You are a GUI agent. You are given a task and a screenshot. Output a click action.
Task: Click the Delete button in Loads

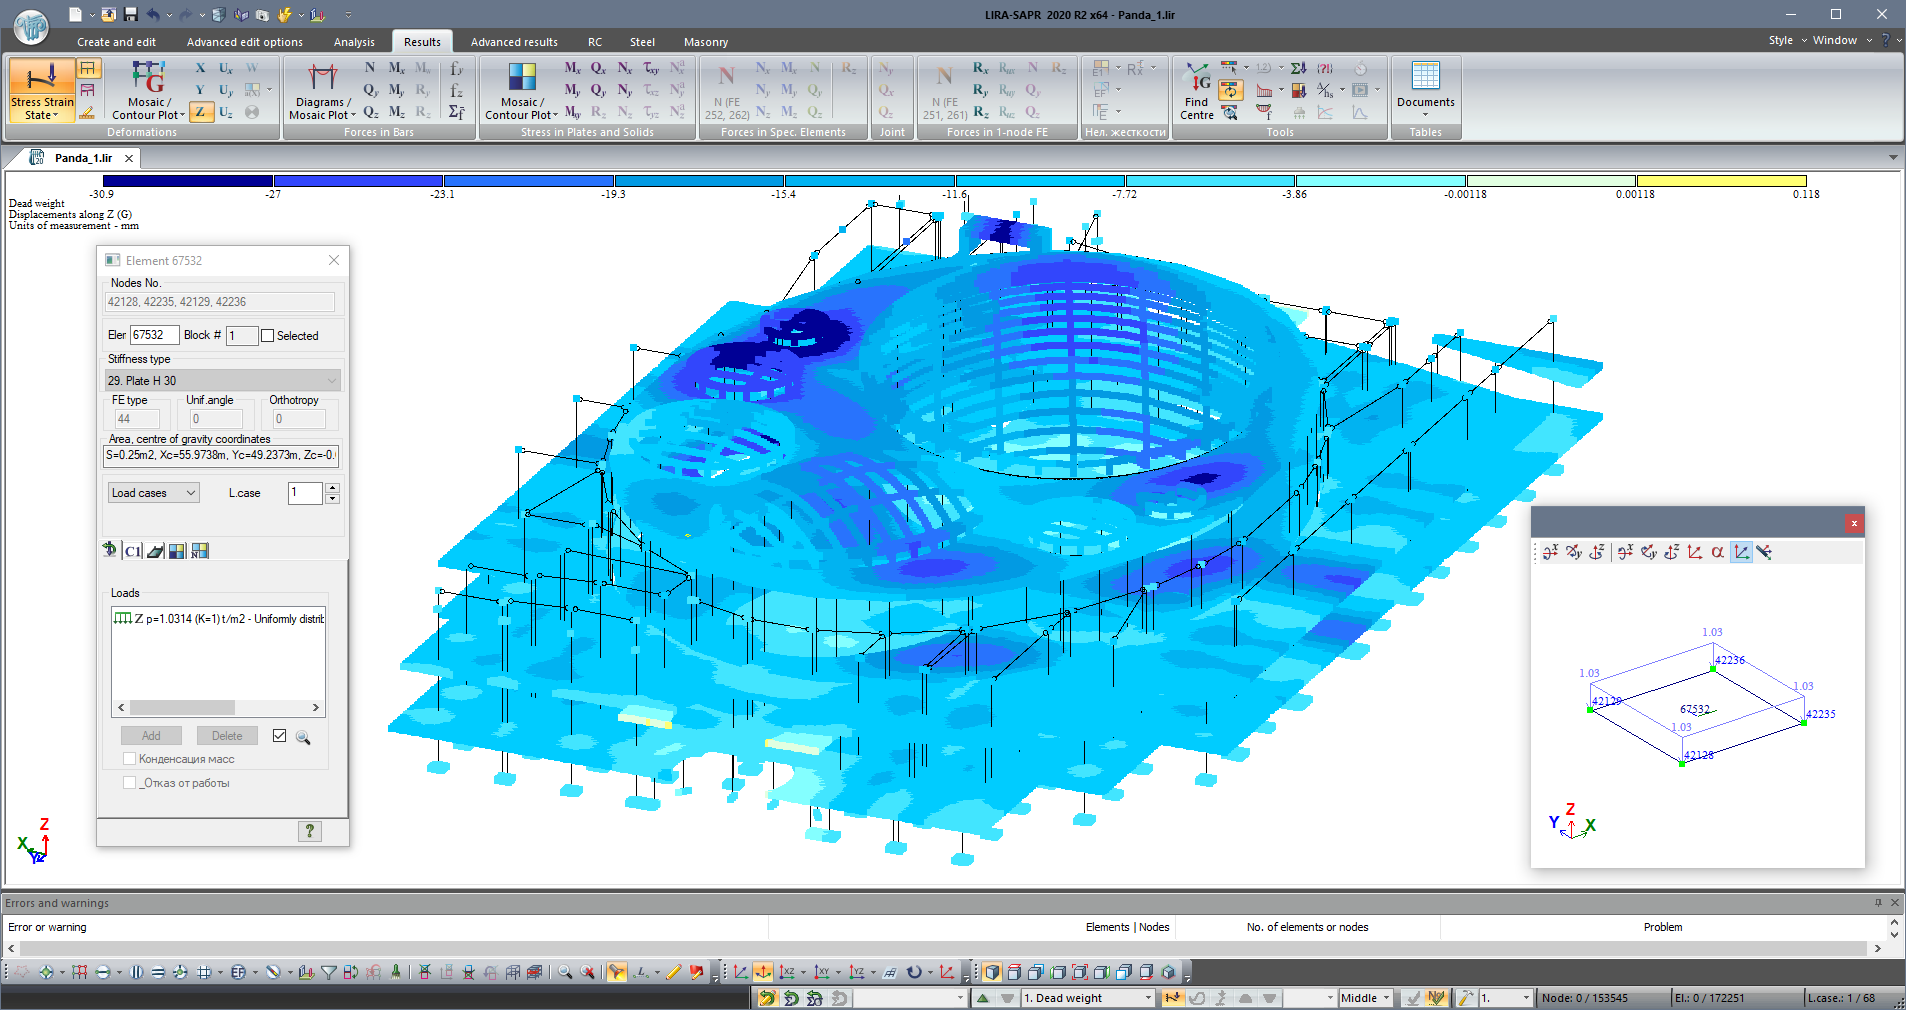227,736
